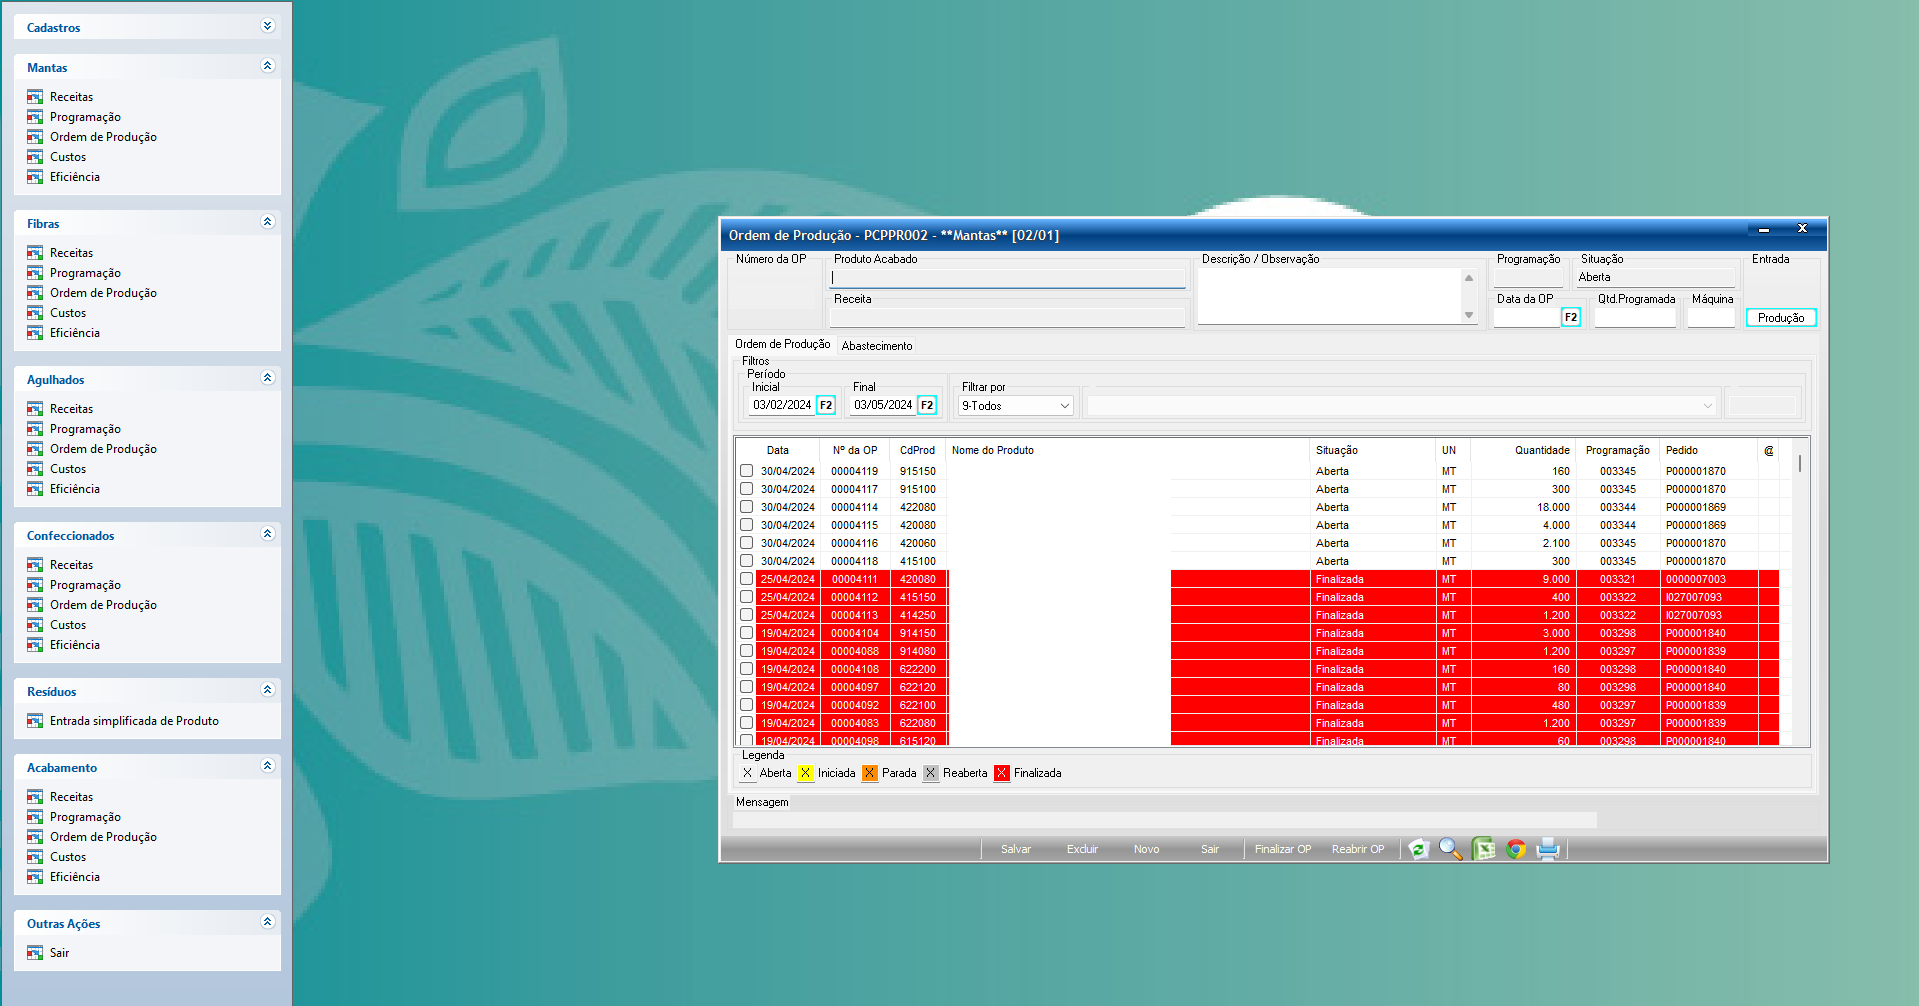Check the box for OP 00004104
This screenshot has width=1919, height=1006.
746,633
